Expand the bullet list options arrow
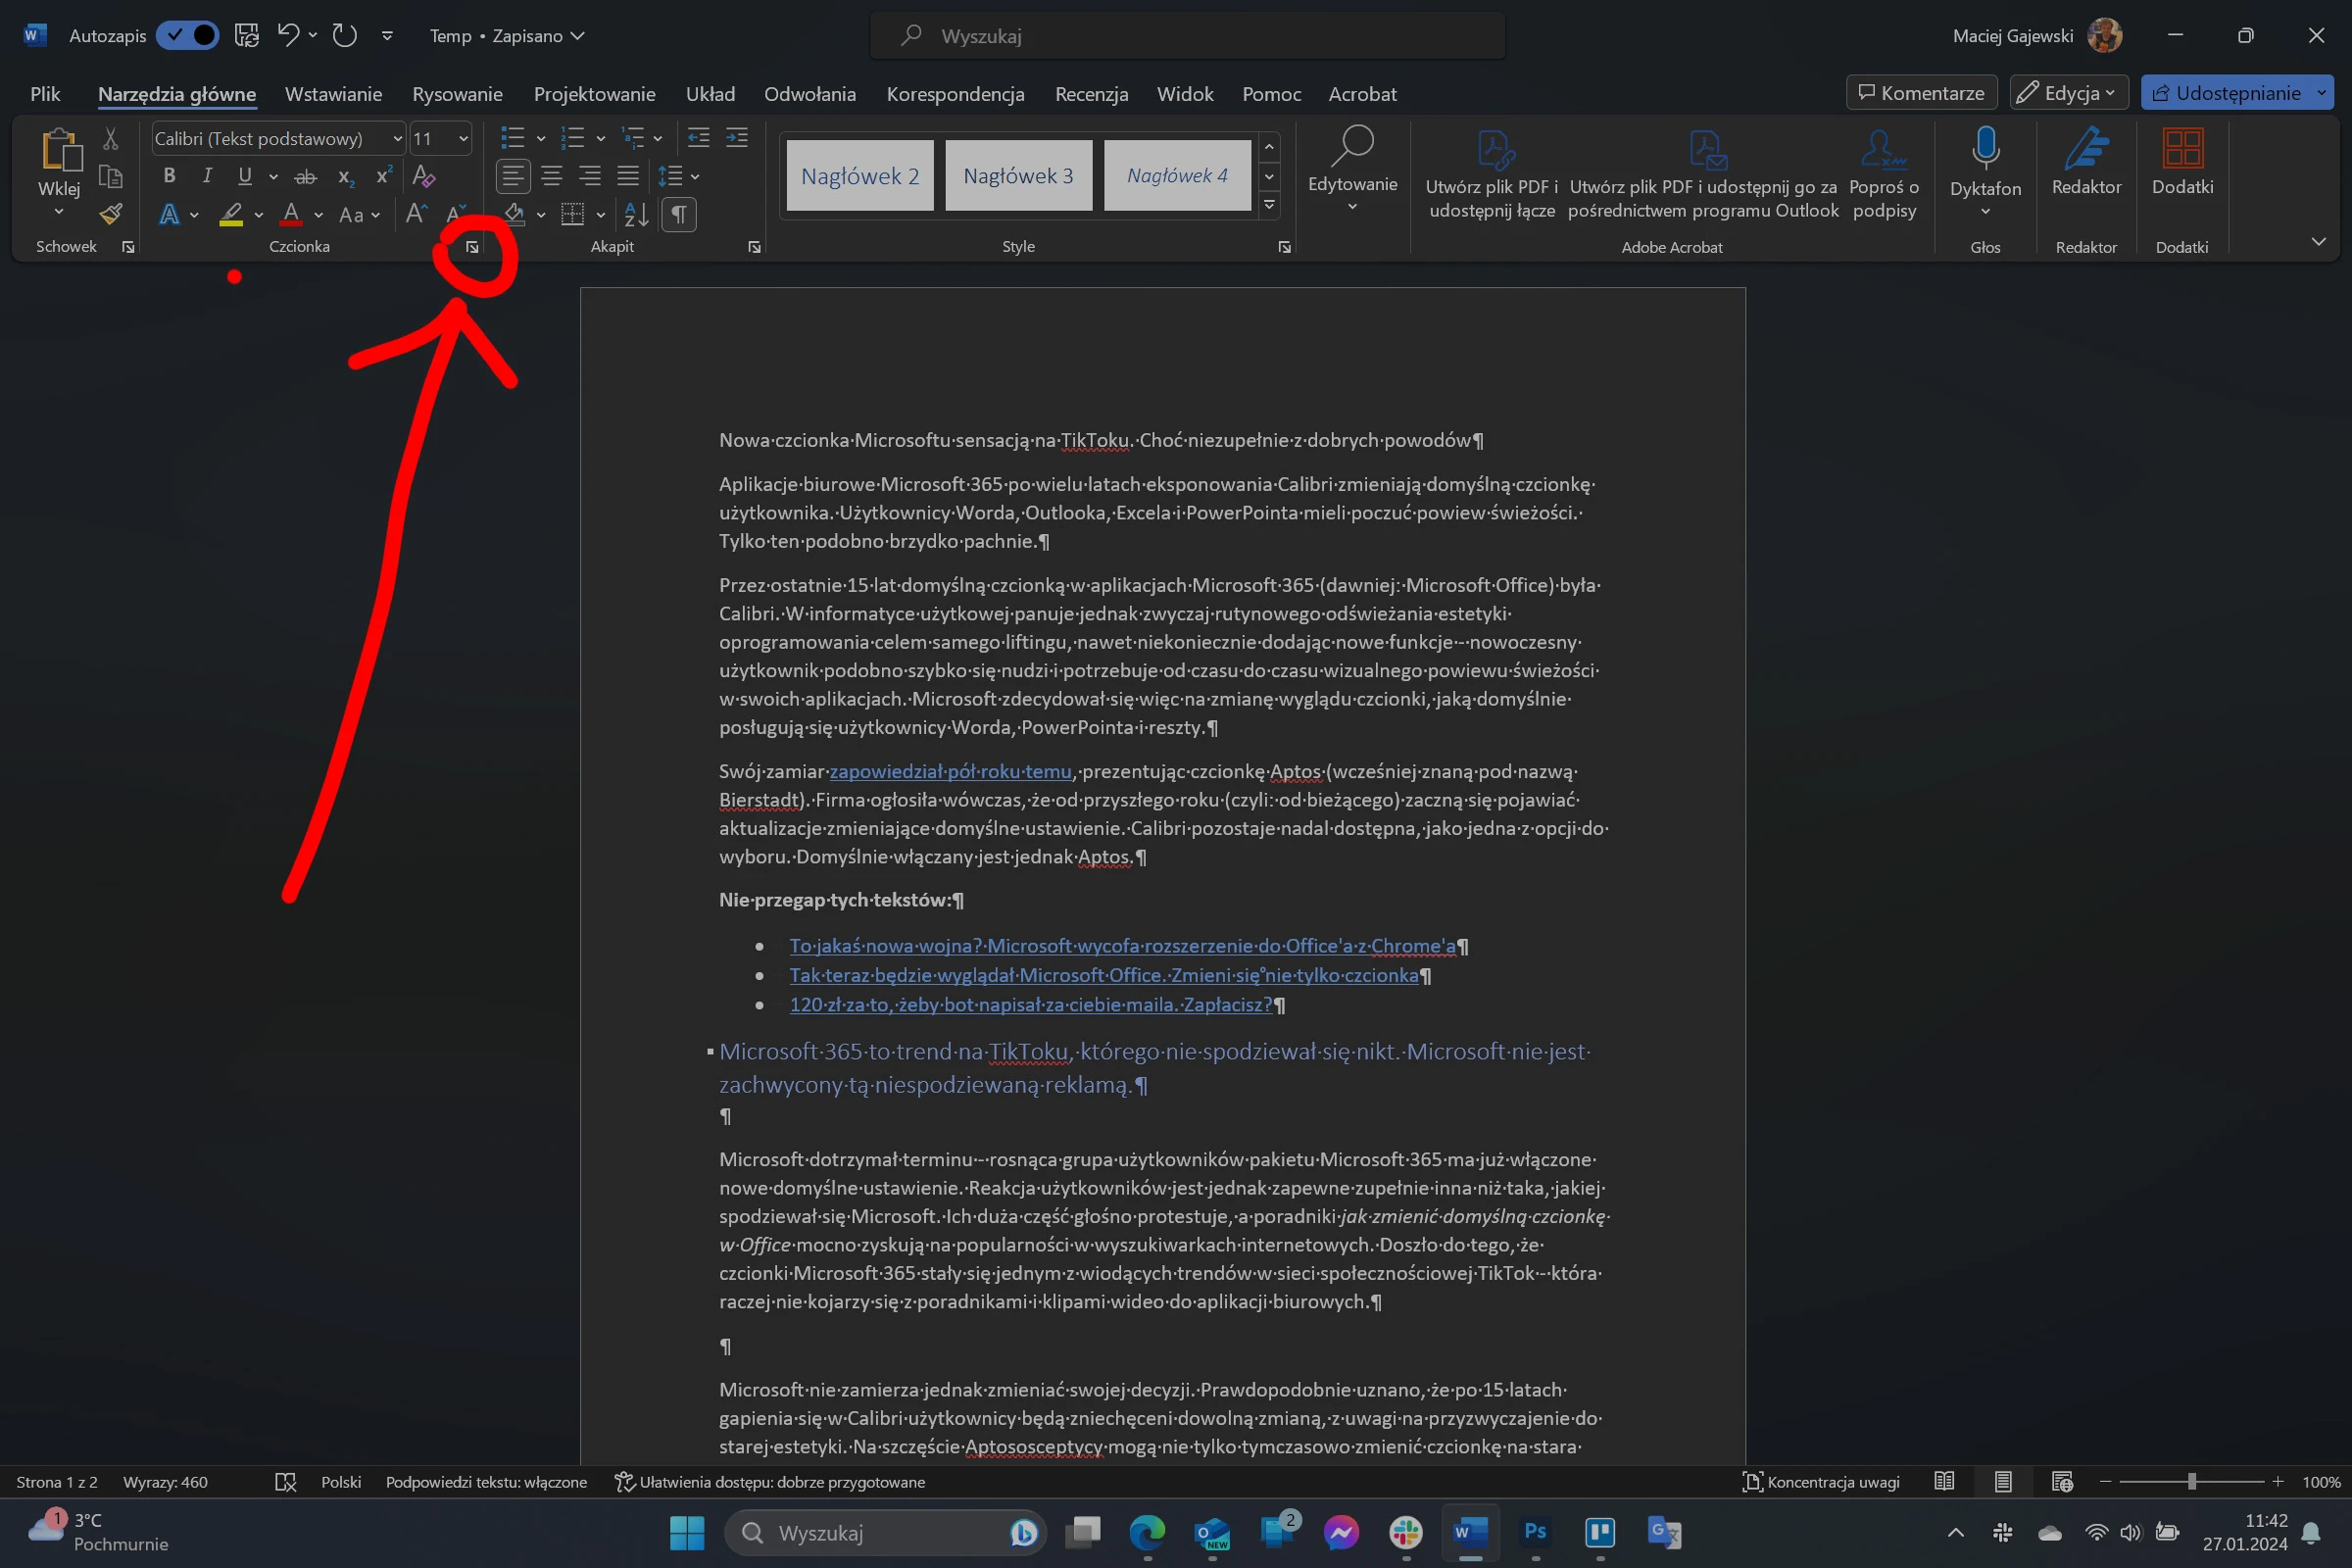This screenshot has width=2352, height=1568. tap(541, 139)
